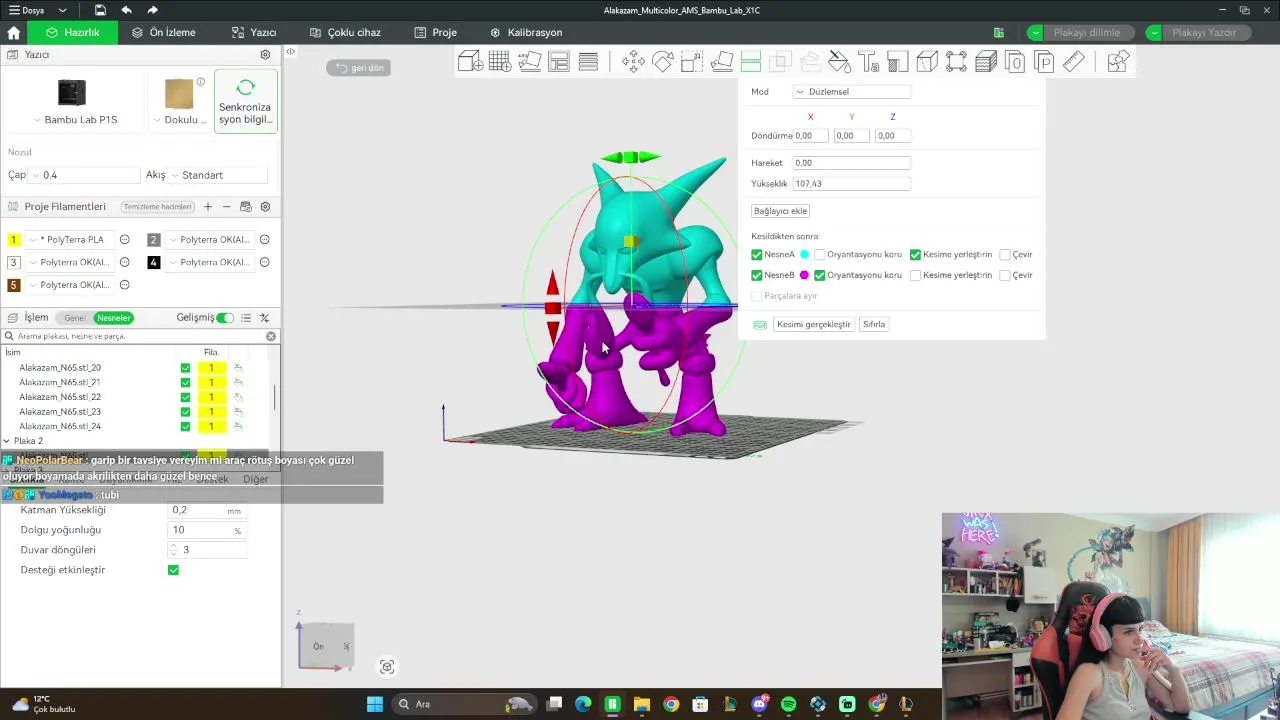Toggle the active Cut tool icon
The height and width of the screenshot is (720, 1280).
(x=751, y=62)
